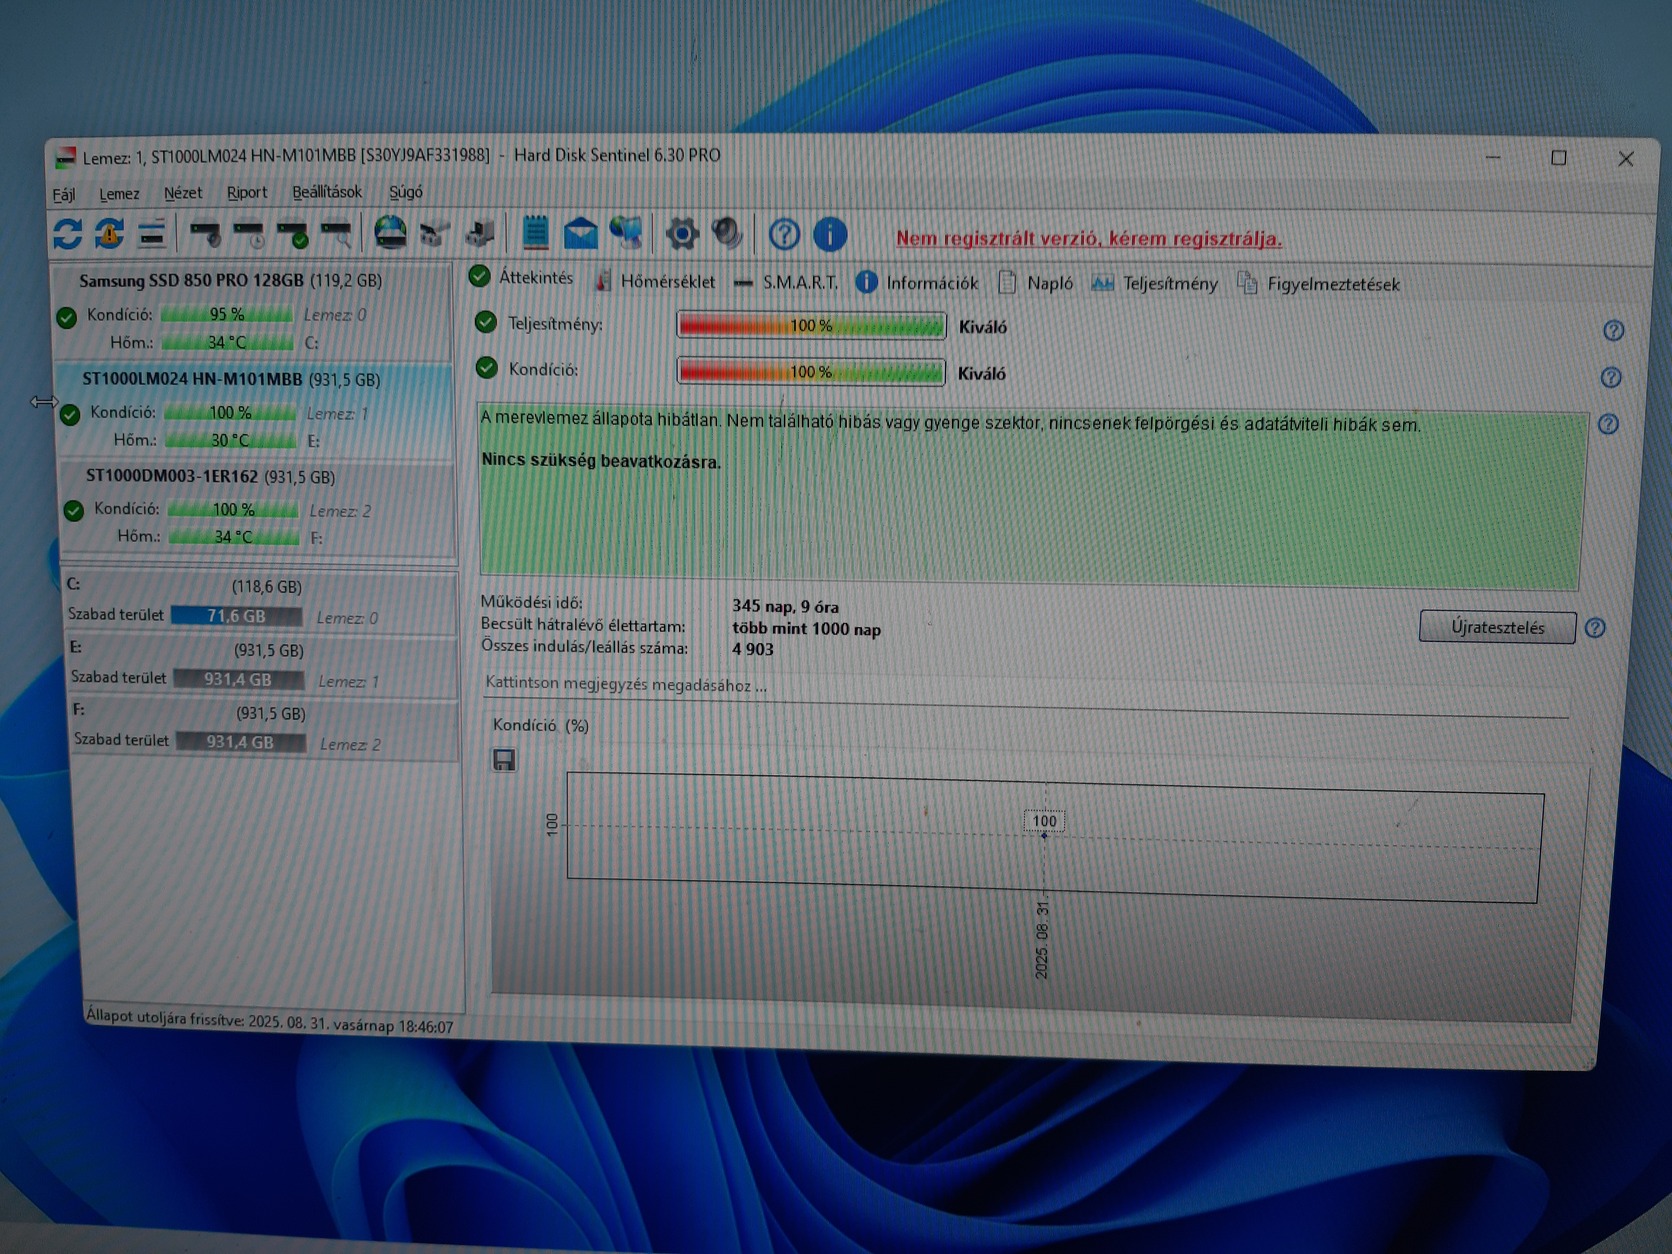Open the Lemez menu

119,194
